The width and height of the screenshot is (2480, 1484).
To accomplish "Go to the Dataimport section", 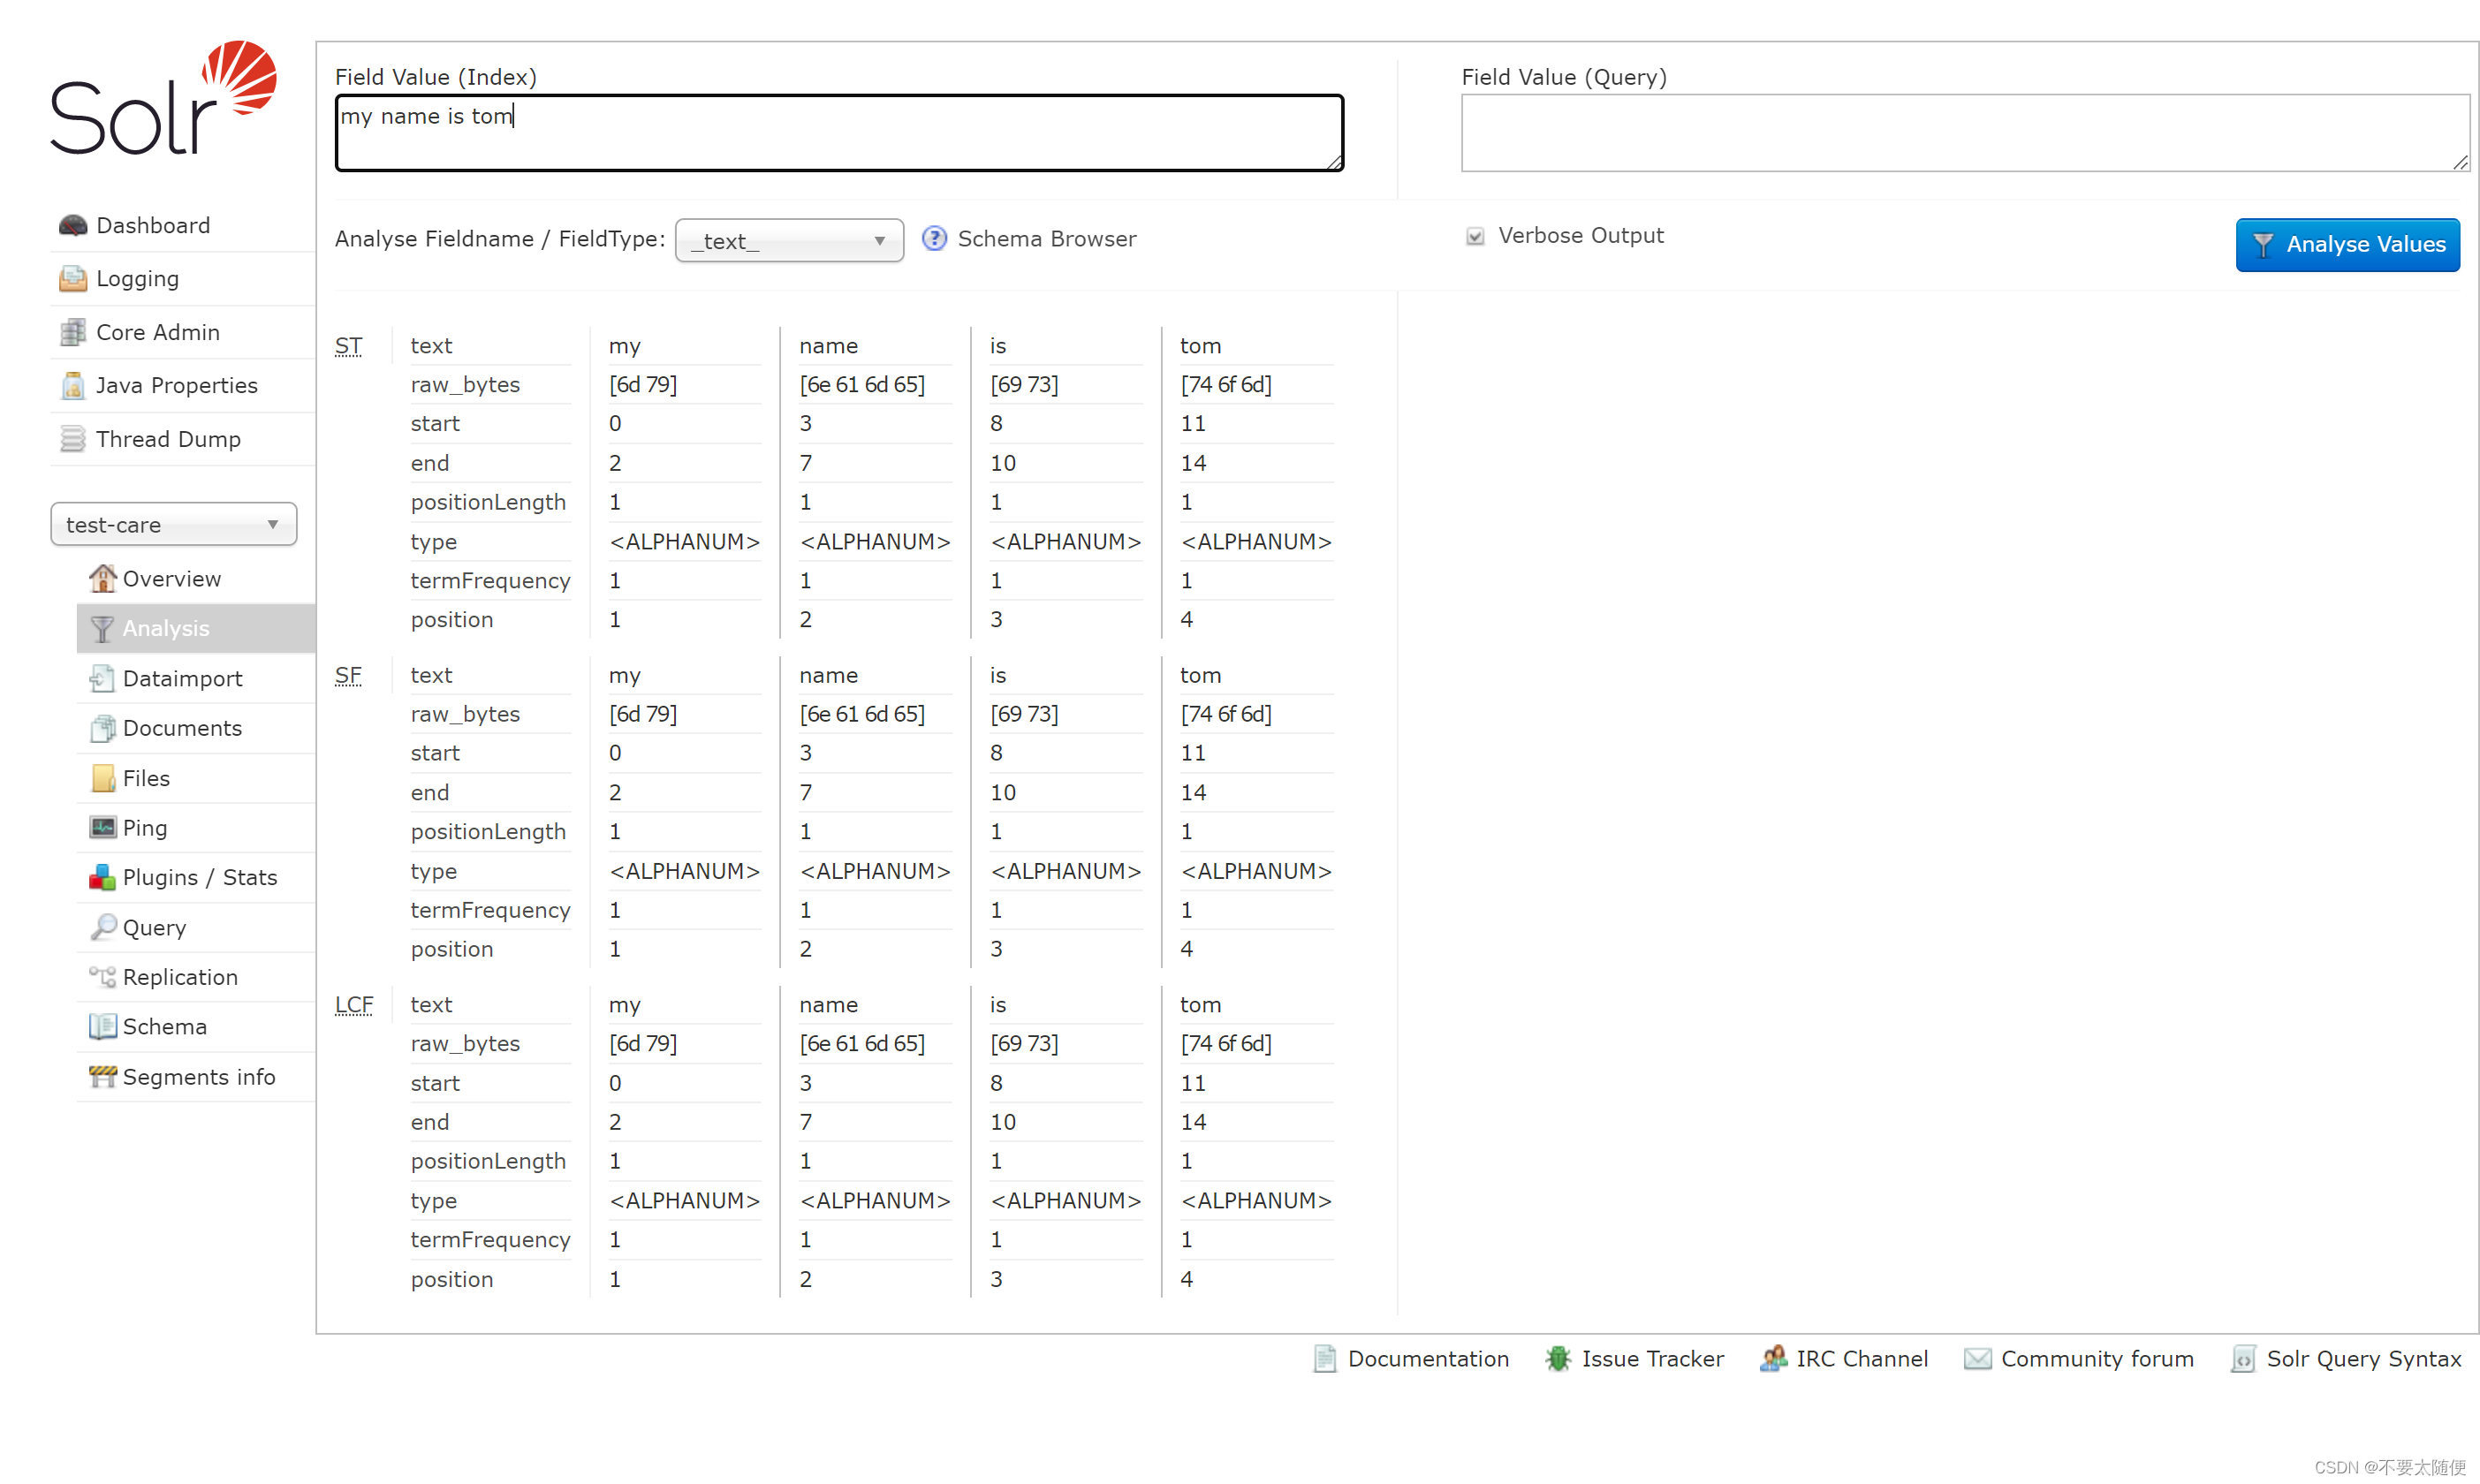I will tap(182, 679).
